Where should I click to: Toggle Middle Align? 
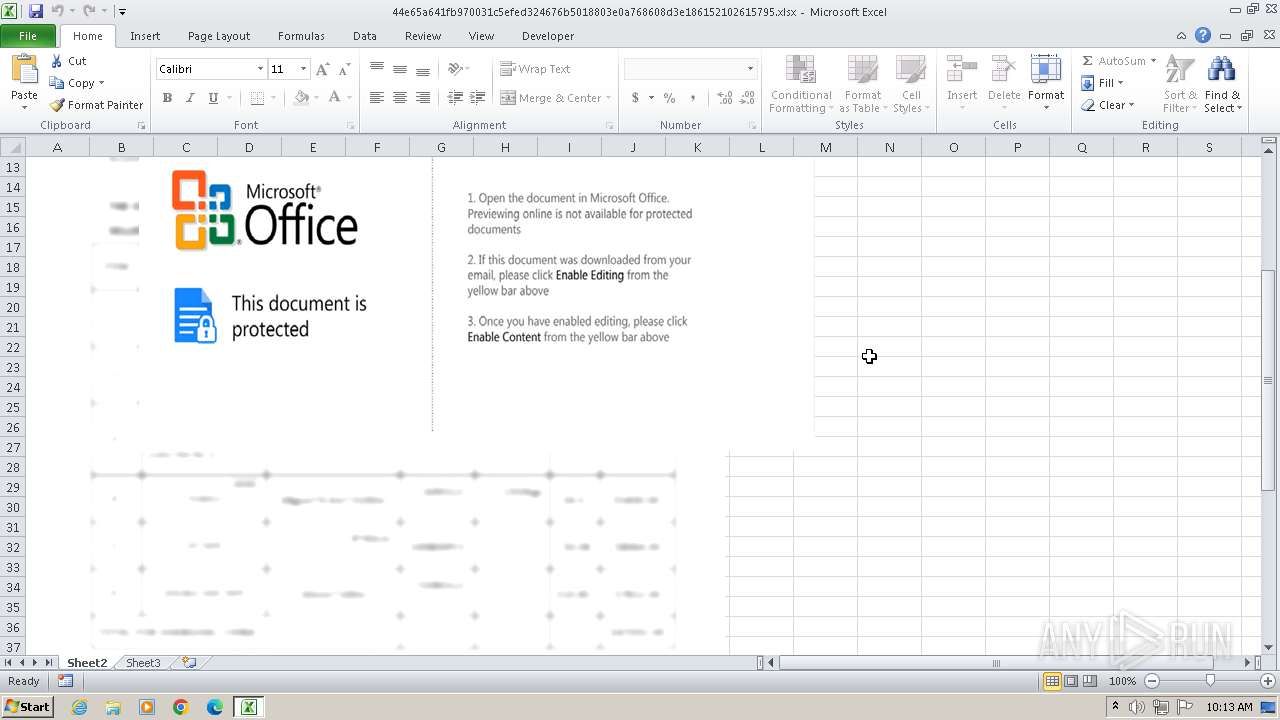[x=400, y=69]
